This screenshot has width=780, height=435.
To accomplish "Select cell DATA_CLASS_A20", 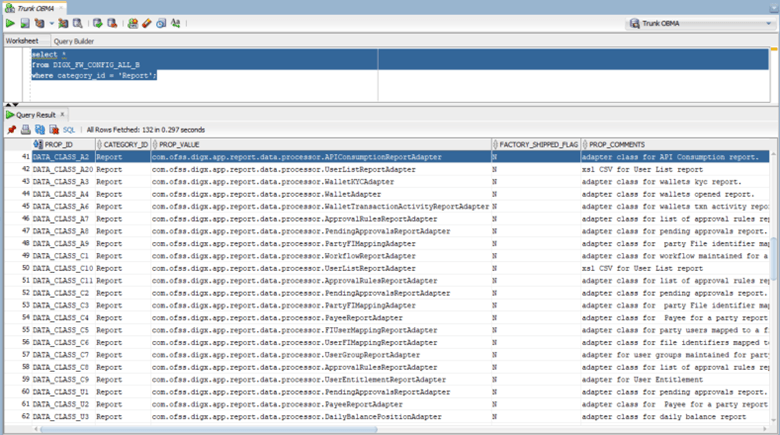I will point(63,169).
